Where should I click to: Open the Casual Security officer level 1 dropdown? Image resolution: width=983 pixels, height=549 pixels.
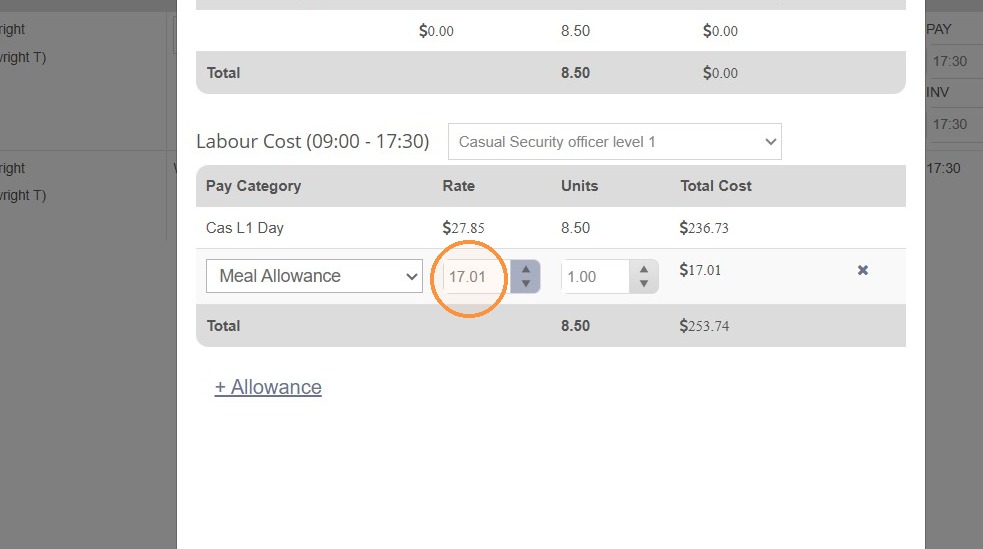point(614,142)
